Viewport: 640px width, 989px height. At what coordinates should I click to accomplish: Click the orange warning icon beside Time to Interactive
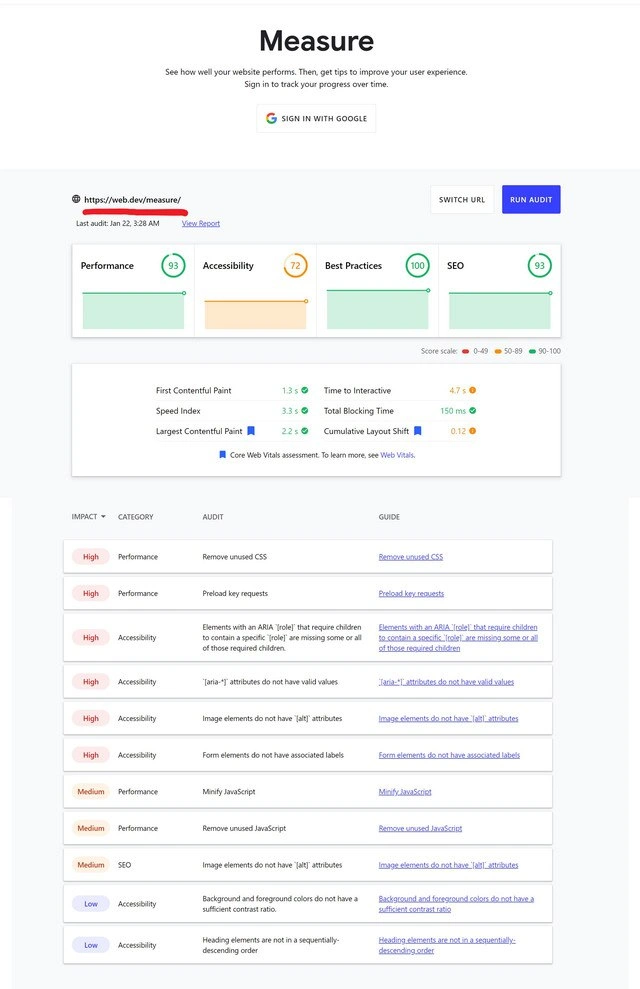(x=472, y=390)
